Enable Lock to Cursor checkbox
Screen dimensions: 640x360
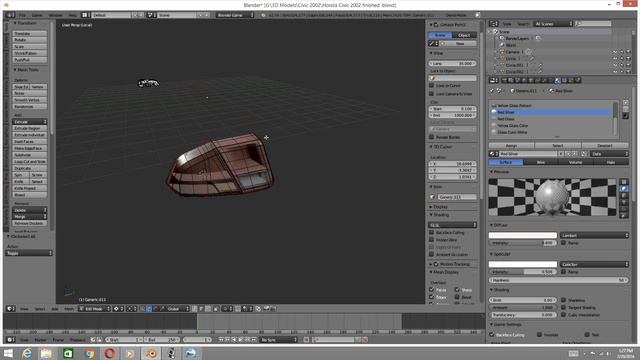(431, 86)
